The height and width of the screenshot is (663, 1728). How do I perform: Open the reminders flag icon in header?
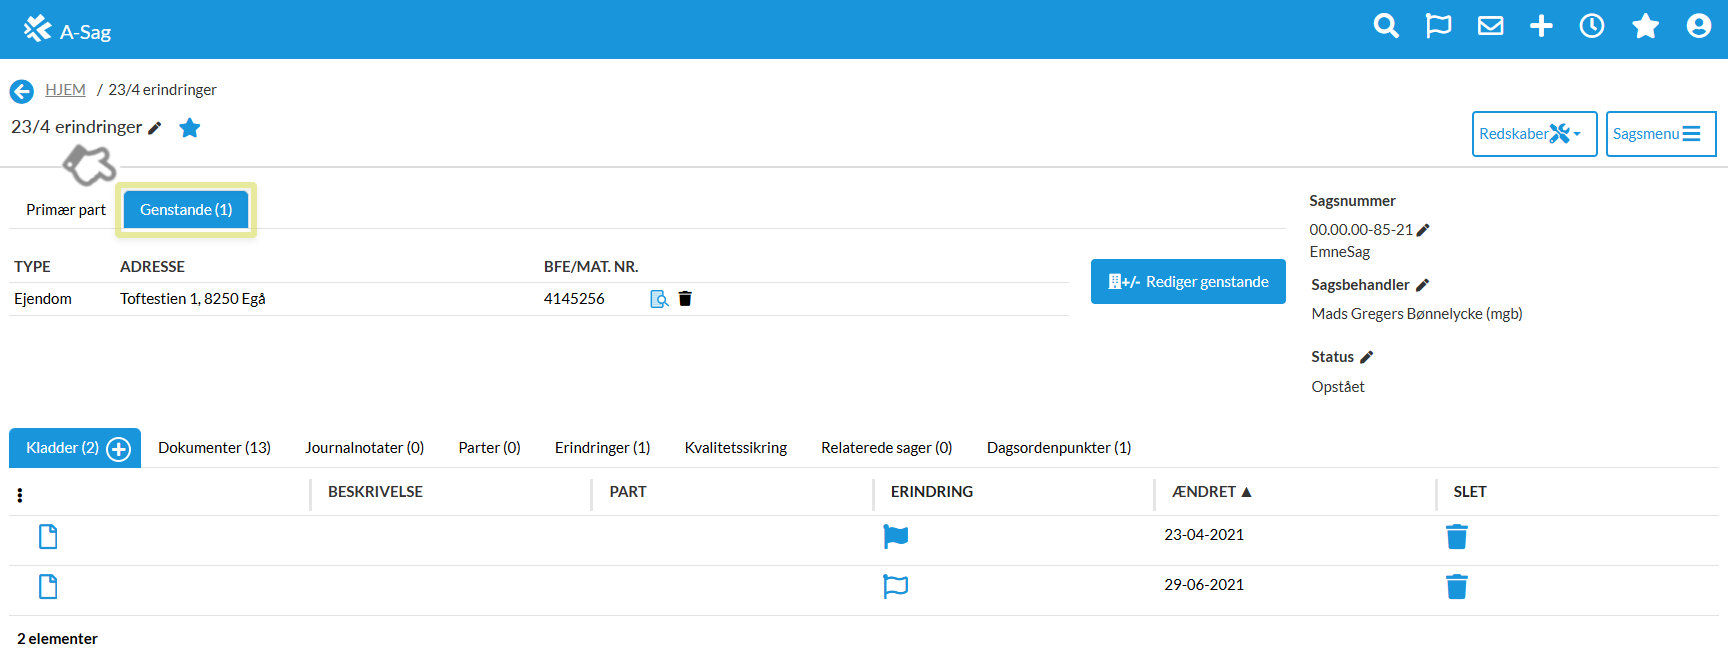(1438, 26)
